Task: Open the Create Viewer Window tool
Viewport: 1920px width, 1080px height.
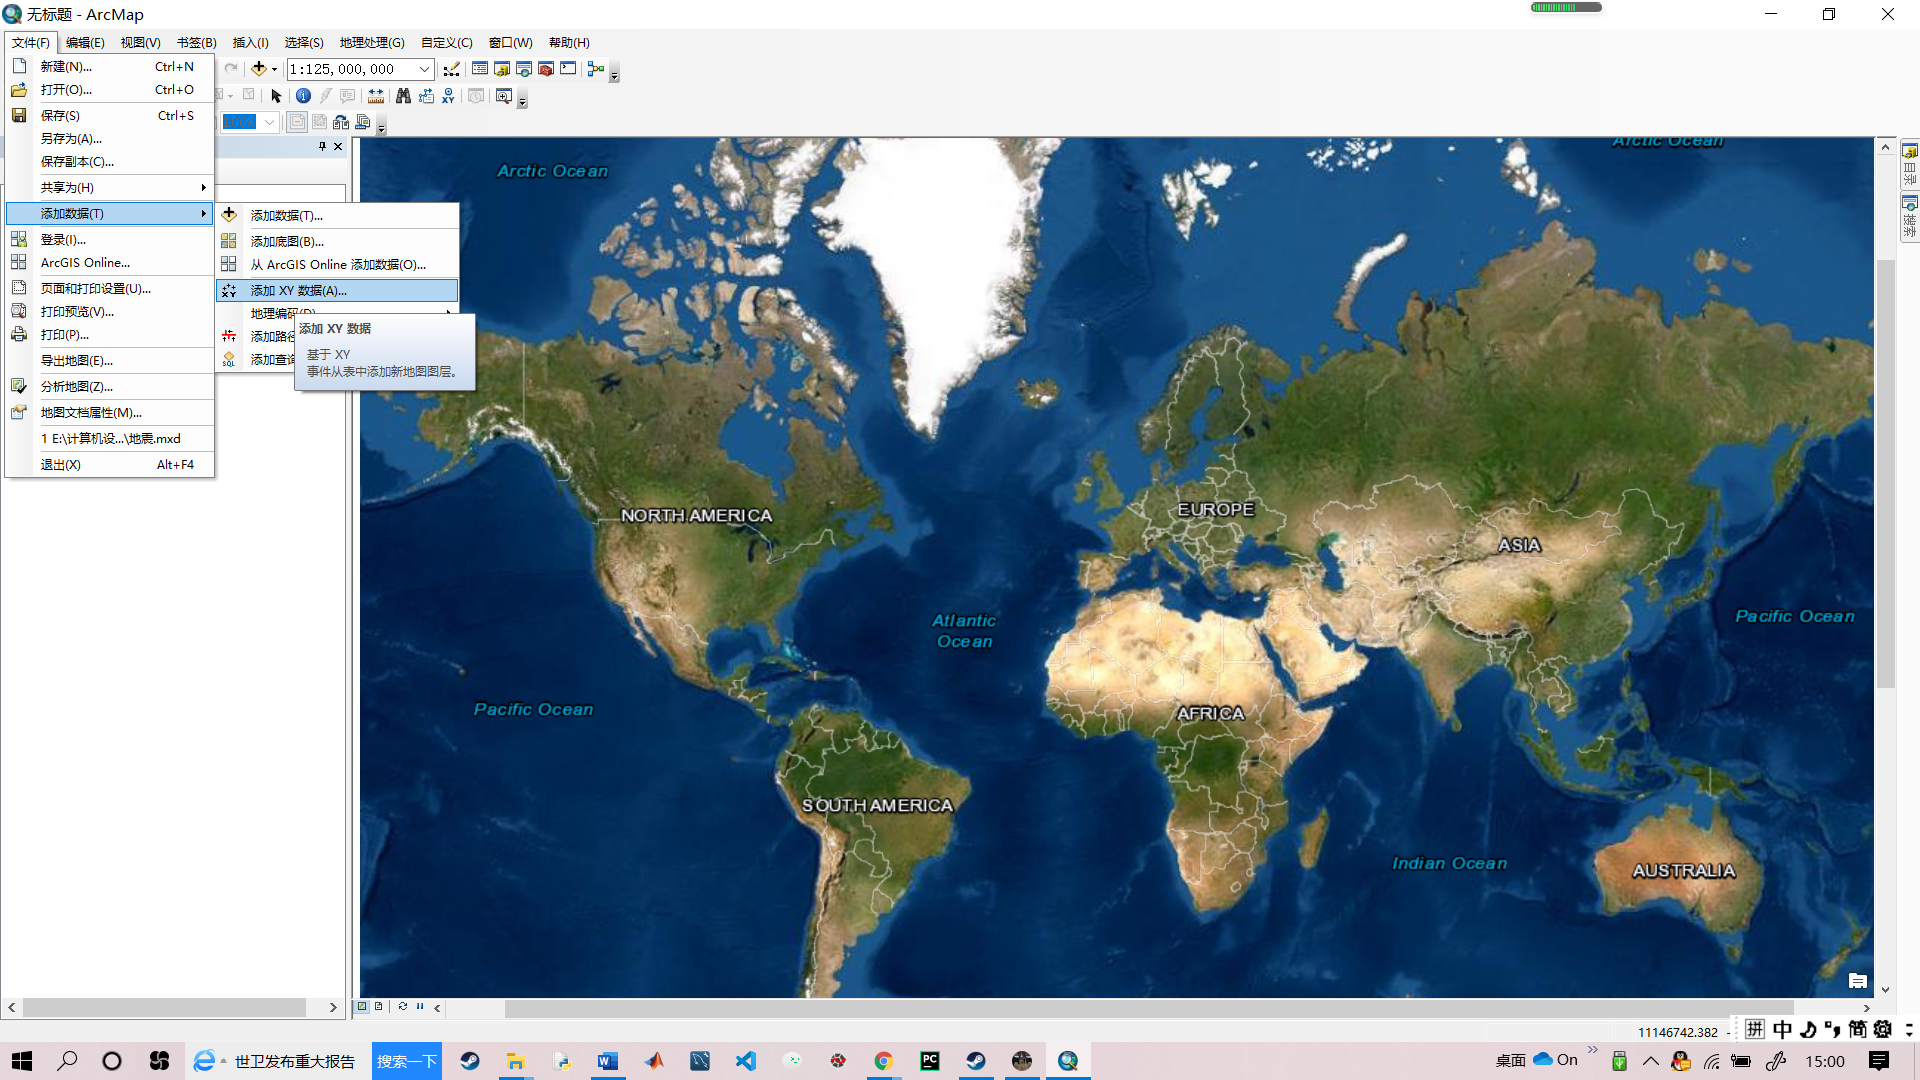Action: (504, 96)
